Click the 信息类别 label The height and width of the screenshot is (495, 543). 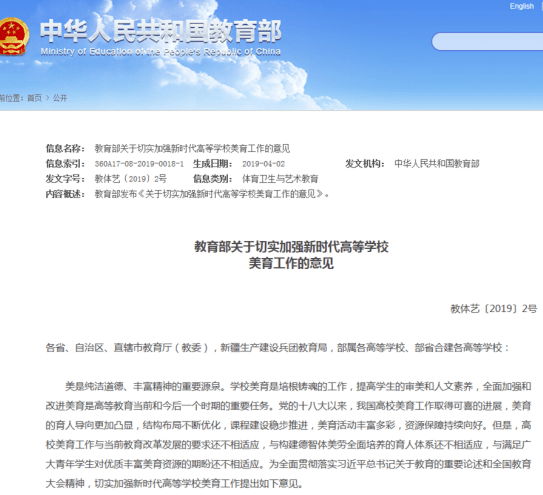212,179
